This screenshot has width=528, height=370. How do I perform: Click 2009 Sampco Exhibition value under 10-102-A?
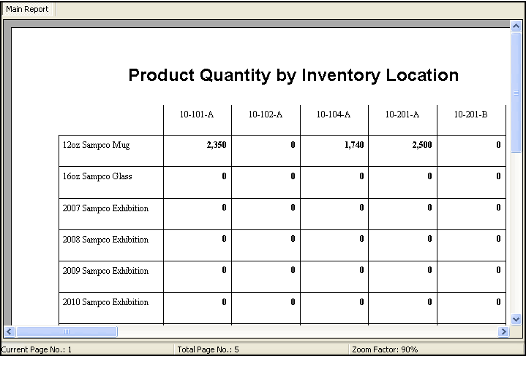click(293, 270)
